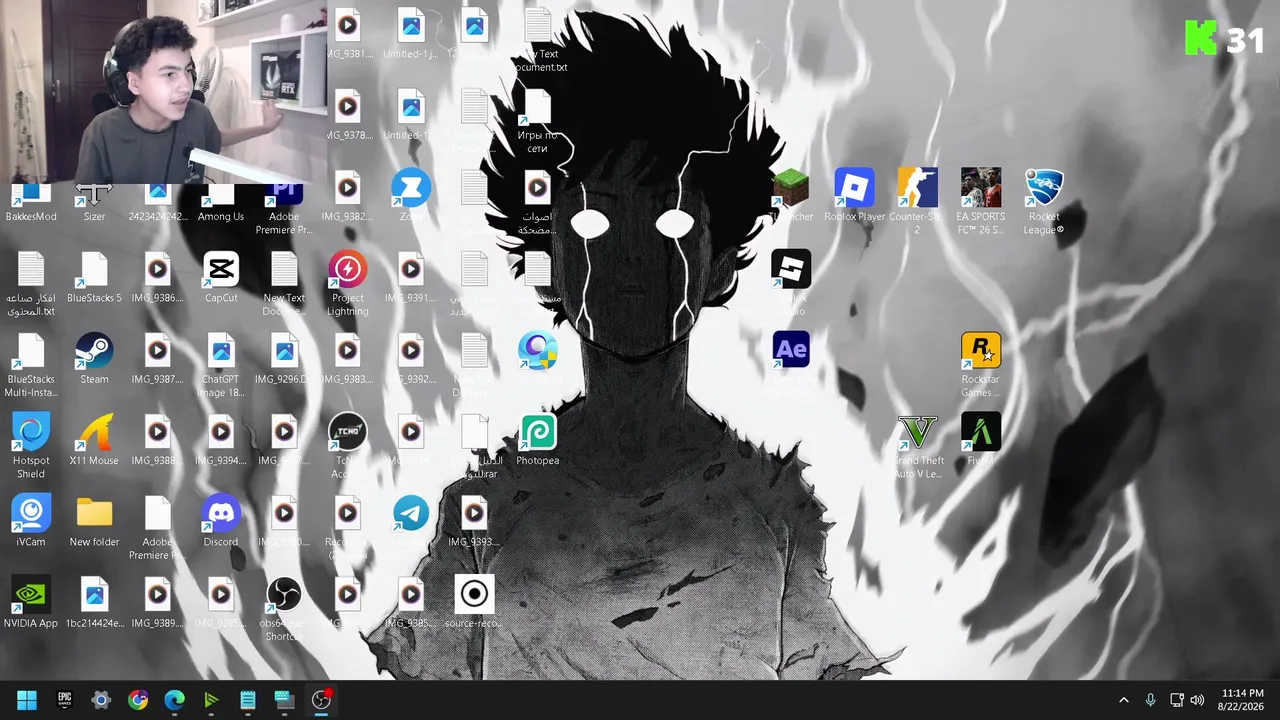
Task: Select the IMG_9388 video file
Action: coord(157,441)
